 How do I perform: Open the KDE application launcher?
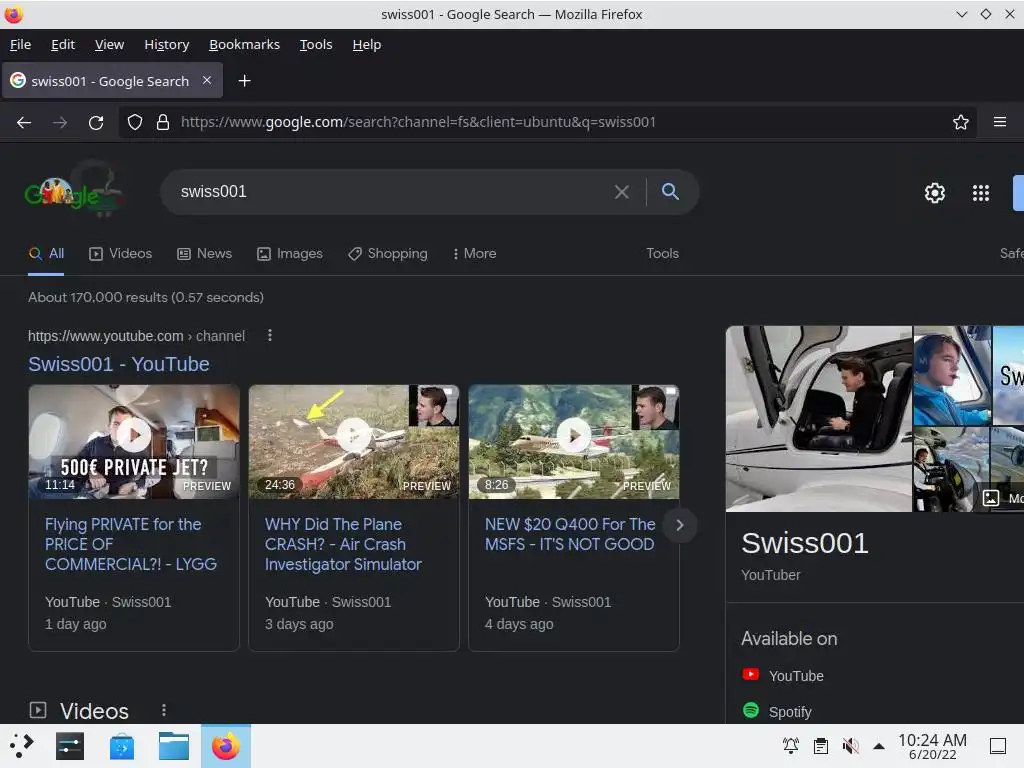[x=21, y=746]
